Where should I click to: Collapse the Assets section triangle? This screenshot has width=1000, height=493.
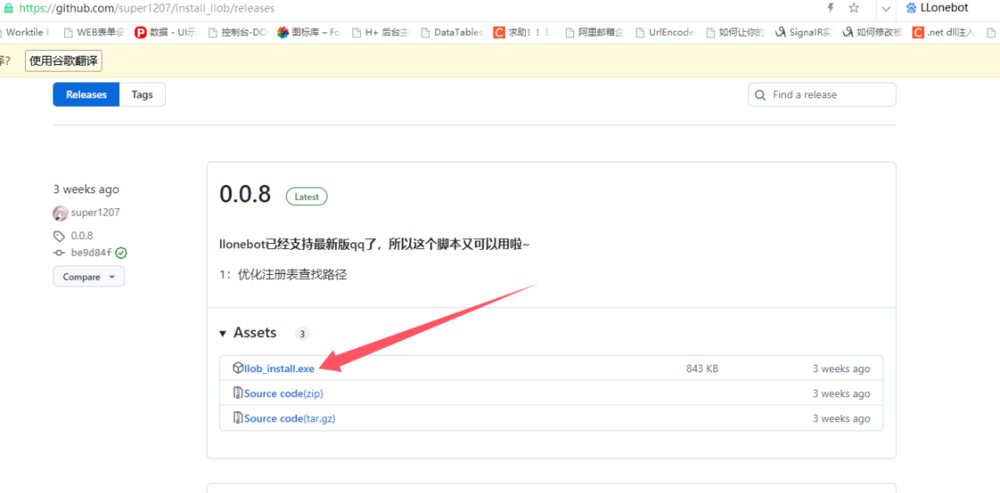coord(222,333)
